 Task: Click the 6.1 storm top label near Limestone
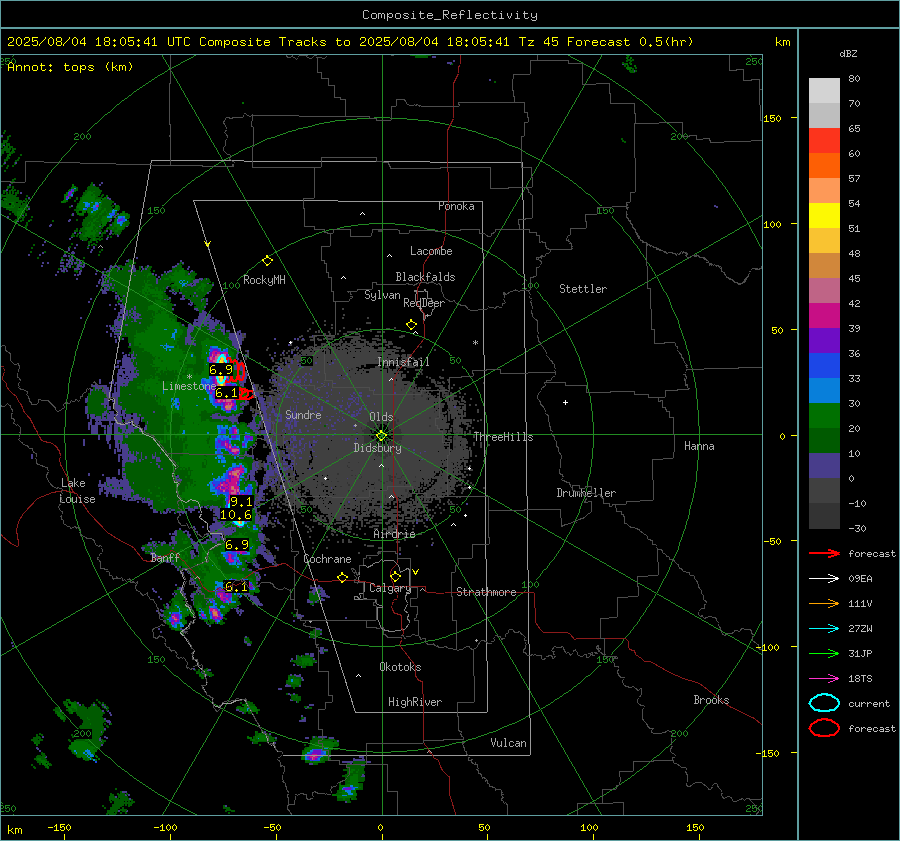pyautogui.click(x=227, y=393)
